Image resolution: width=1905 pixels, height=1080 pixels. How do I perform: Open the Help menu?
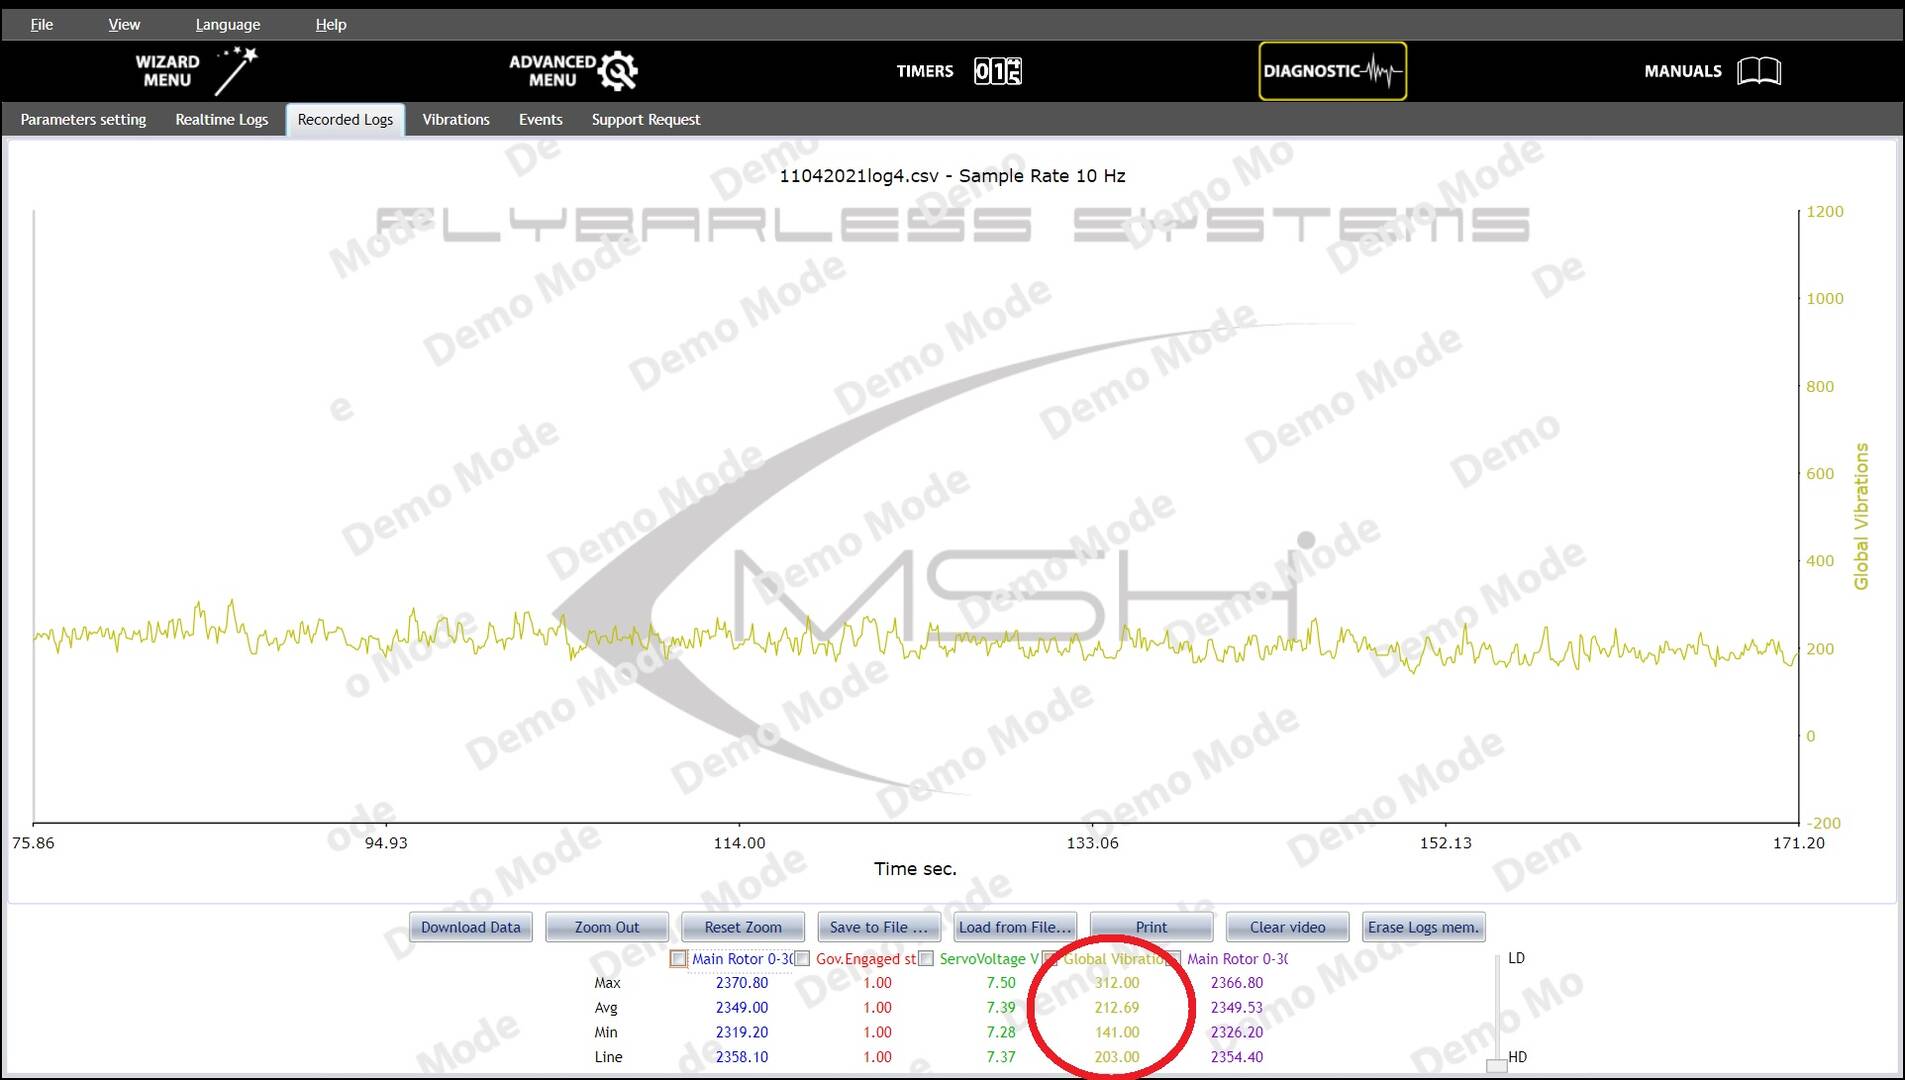[330, 24]
